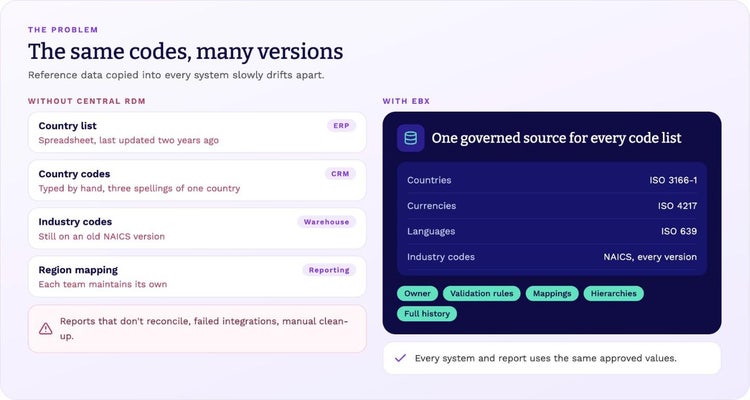This screenshot has height=400, width=750.
Task: Click the Validation rules pill
Action: tap(482, 293)
